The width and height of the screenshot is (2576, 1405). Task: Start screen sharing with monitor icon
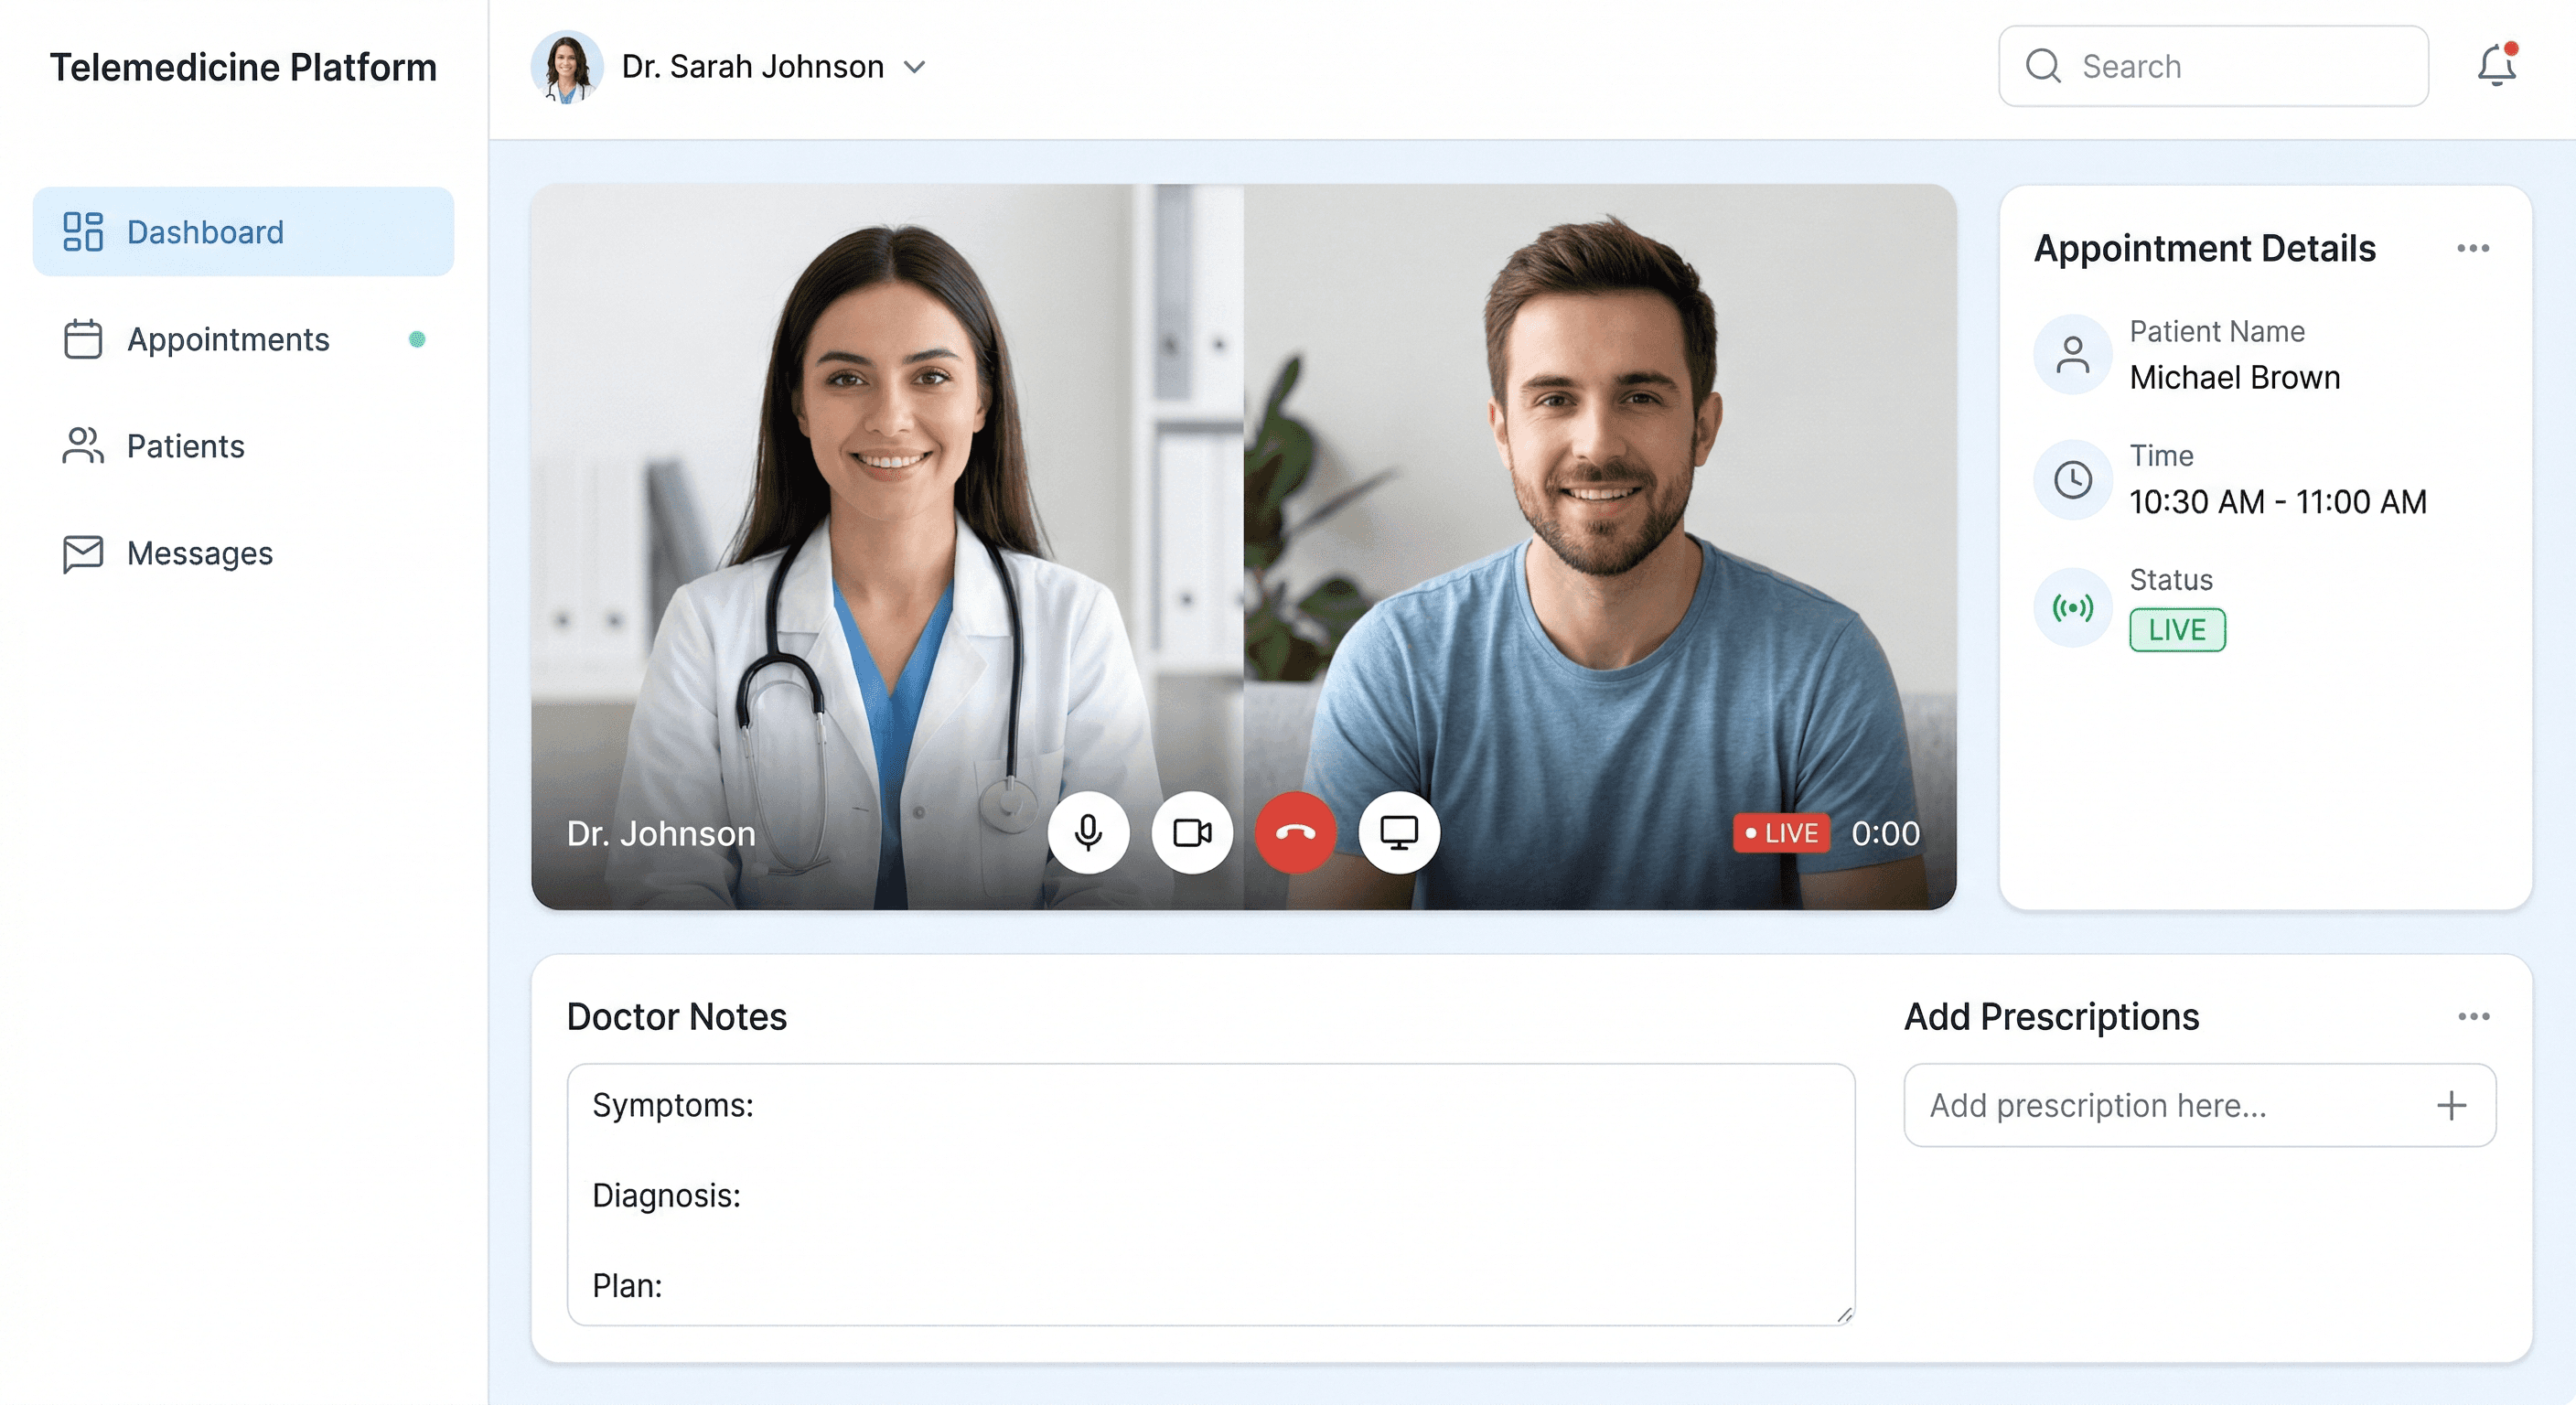tap(1398, 832)
